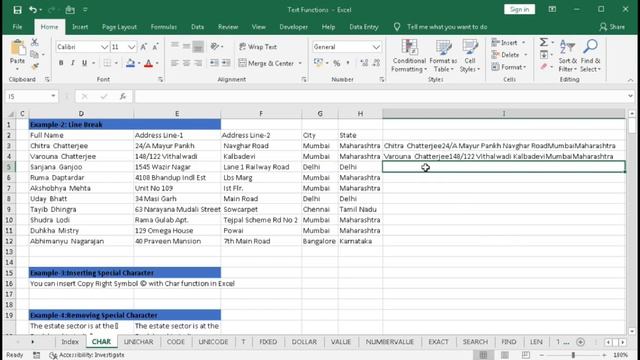Toggle Center alignment
The width and height of the screenshot is (640, 360).
pyautogui.click(x=187, y=63)
